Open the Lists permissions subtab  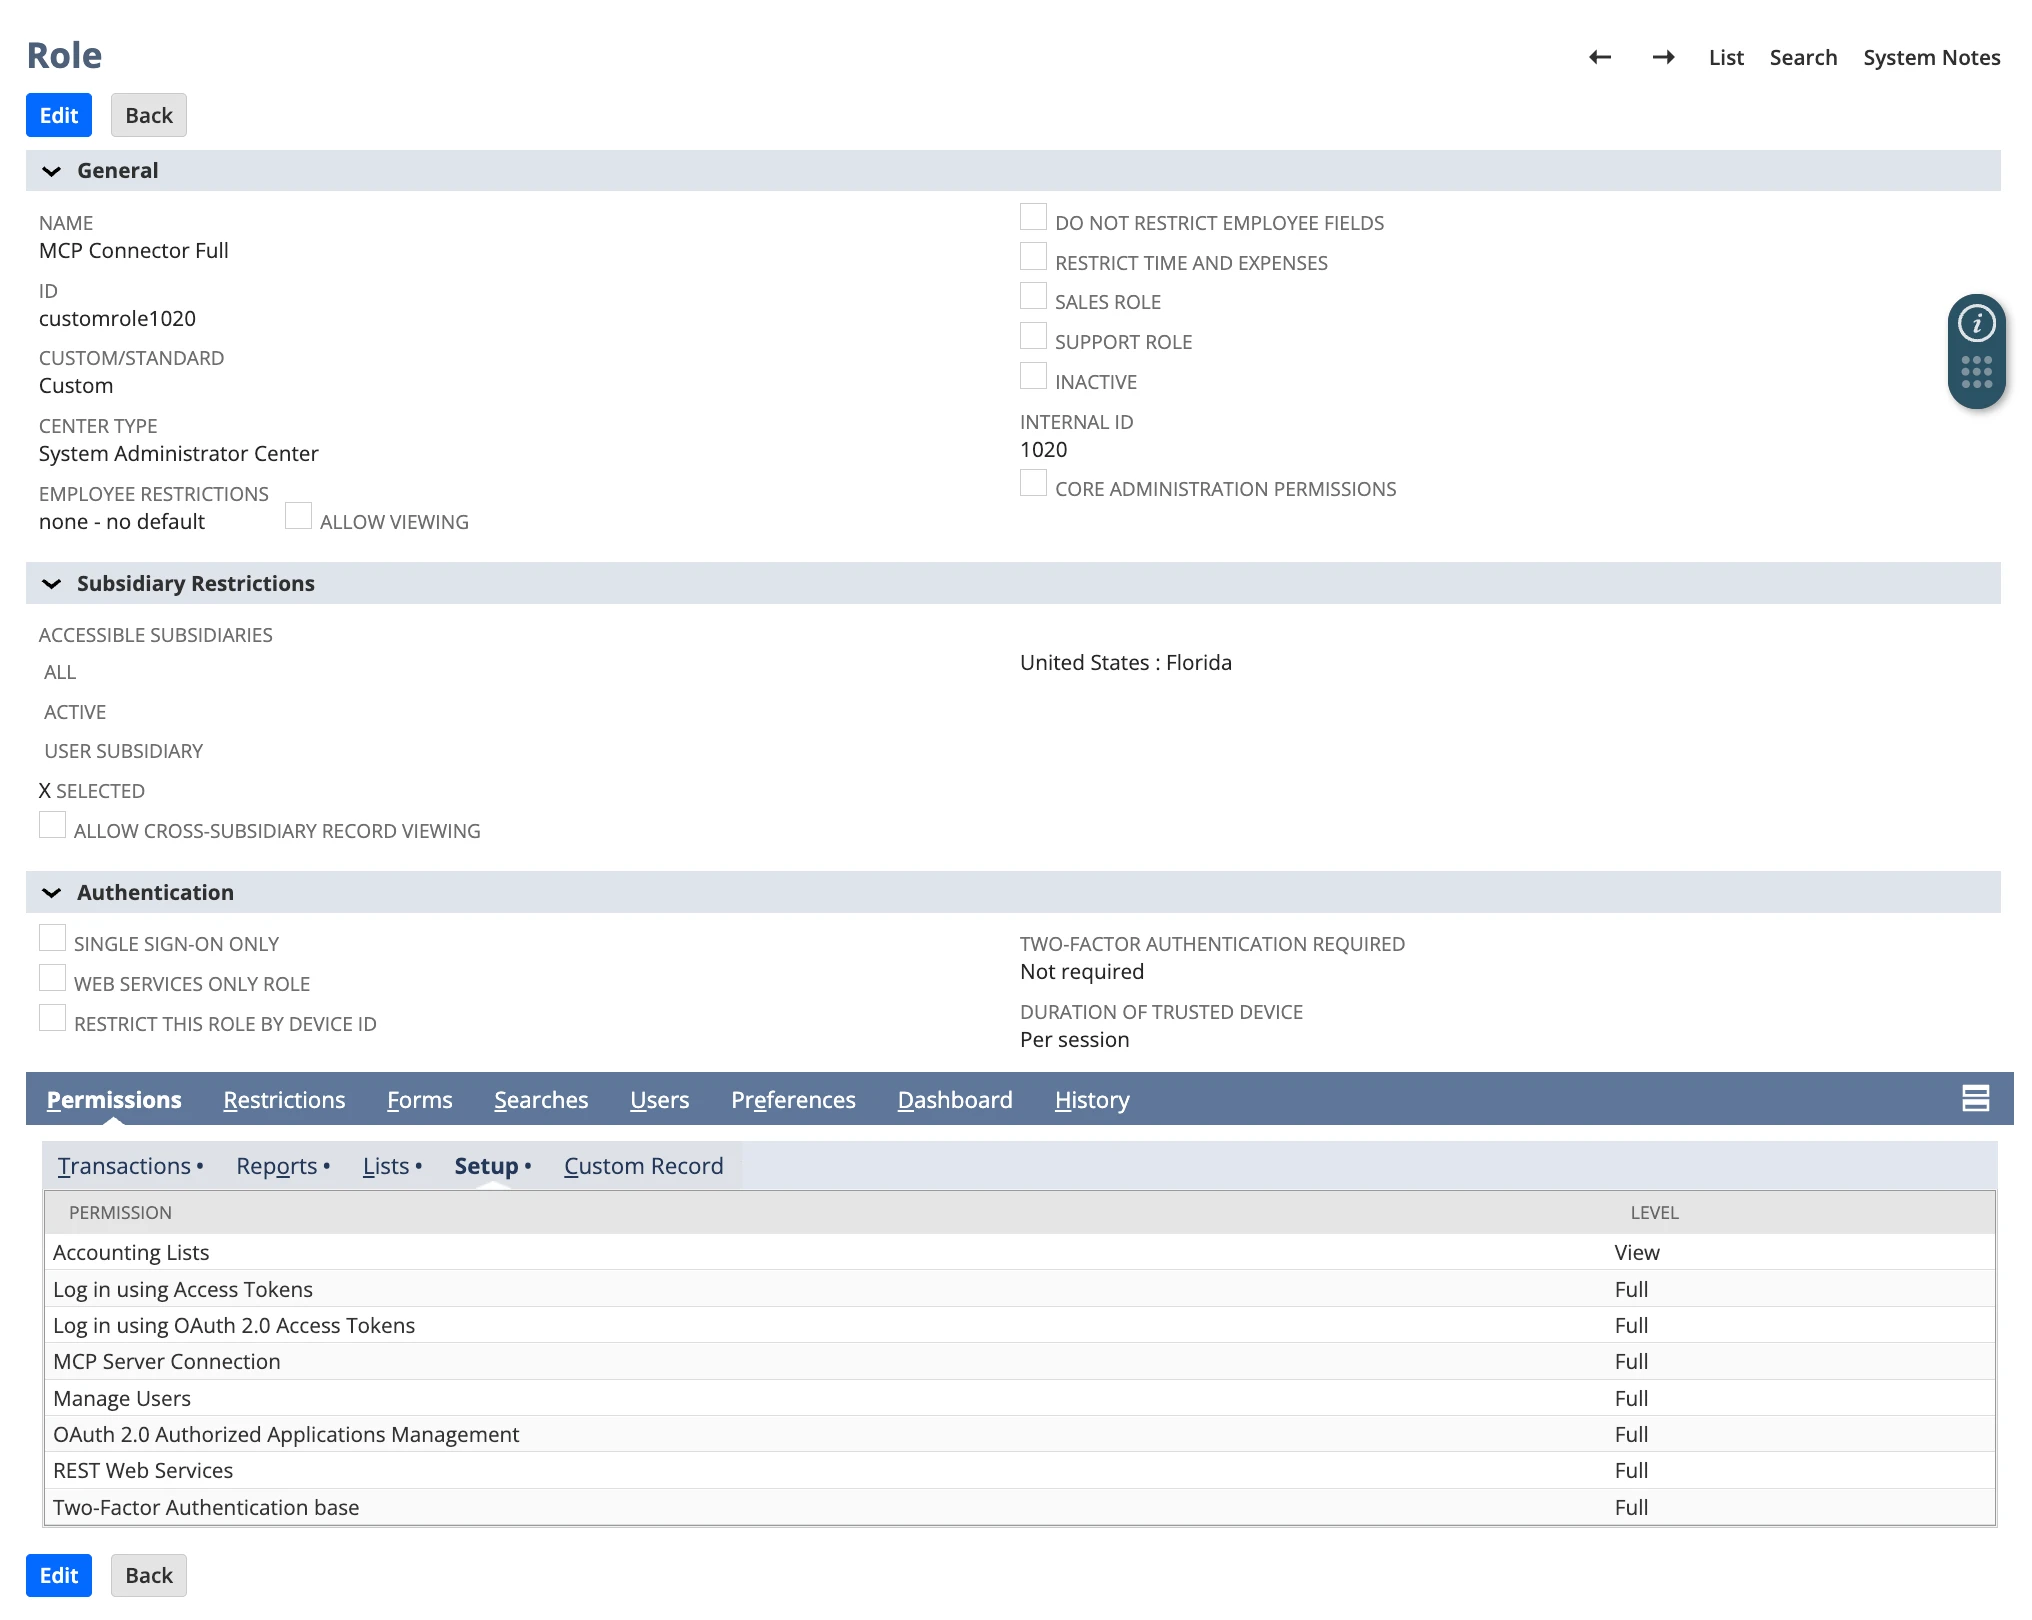(386, 1166)
